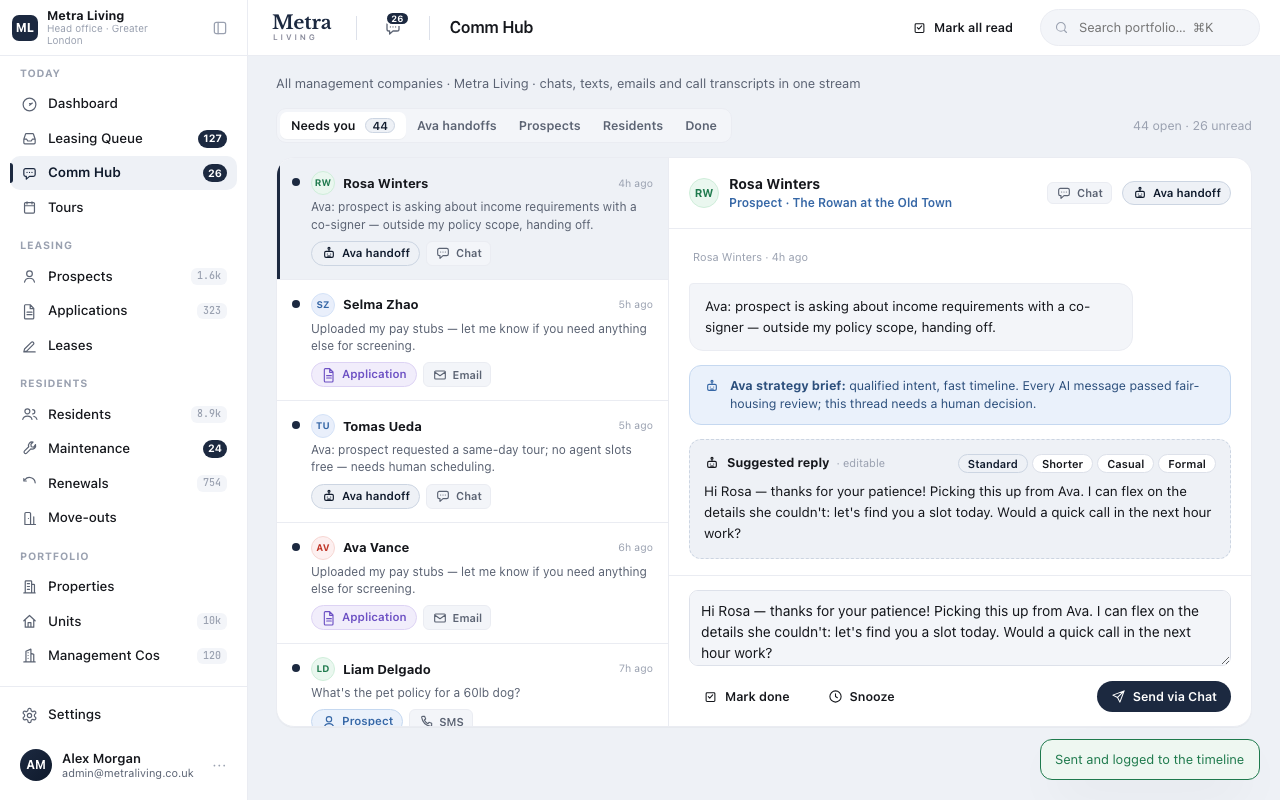Open Leases in the sidebar
The width and height of the screenshot is (1280, 800).
pos(124,346)
